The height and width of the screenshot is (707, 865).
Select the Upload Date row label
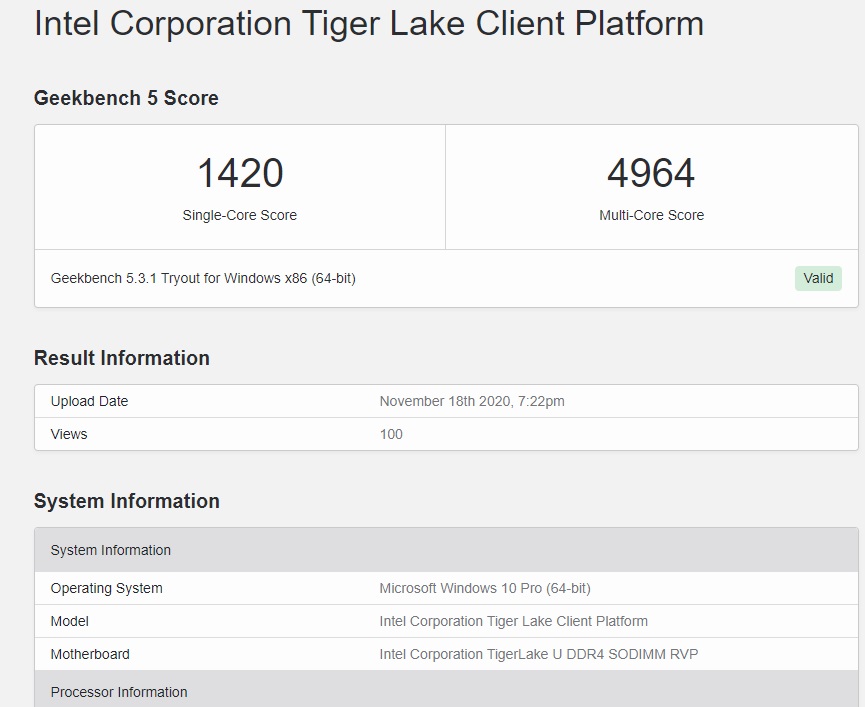(x=90, y=401)
